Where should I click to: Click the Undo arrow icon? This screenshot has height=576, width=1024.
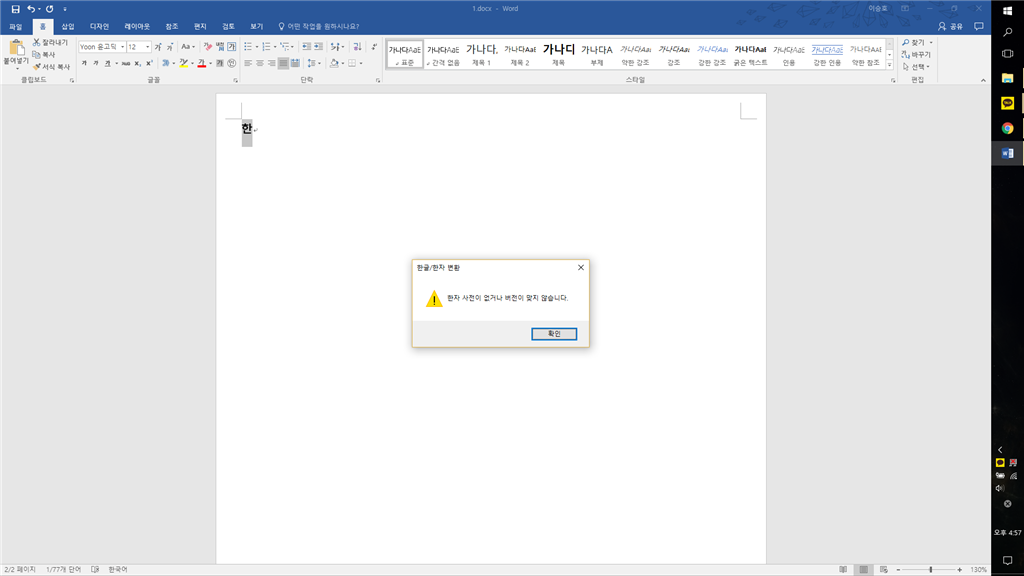tap(31, 8)
